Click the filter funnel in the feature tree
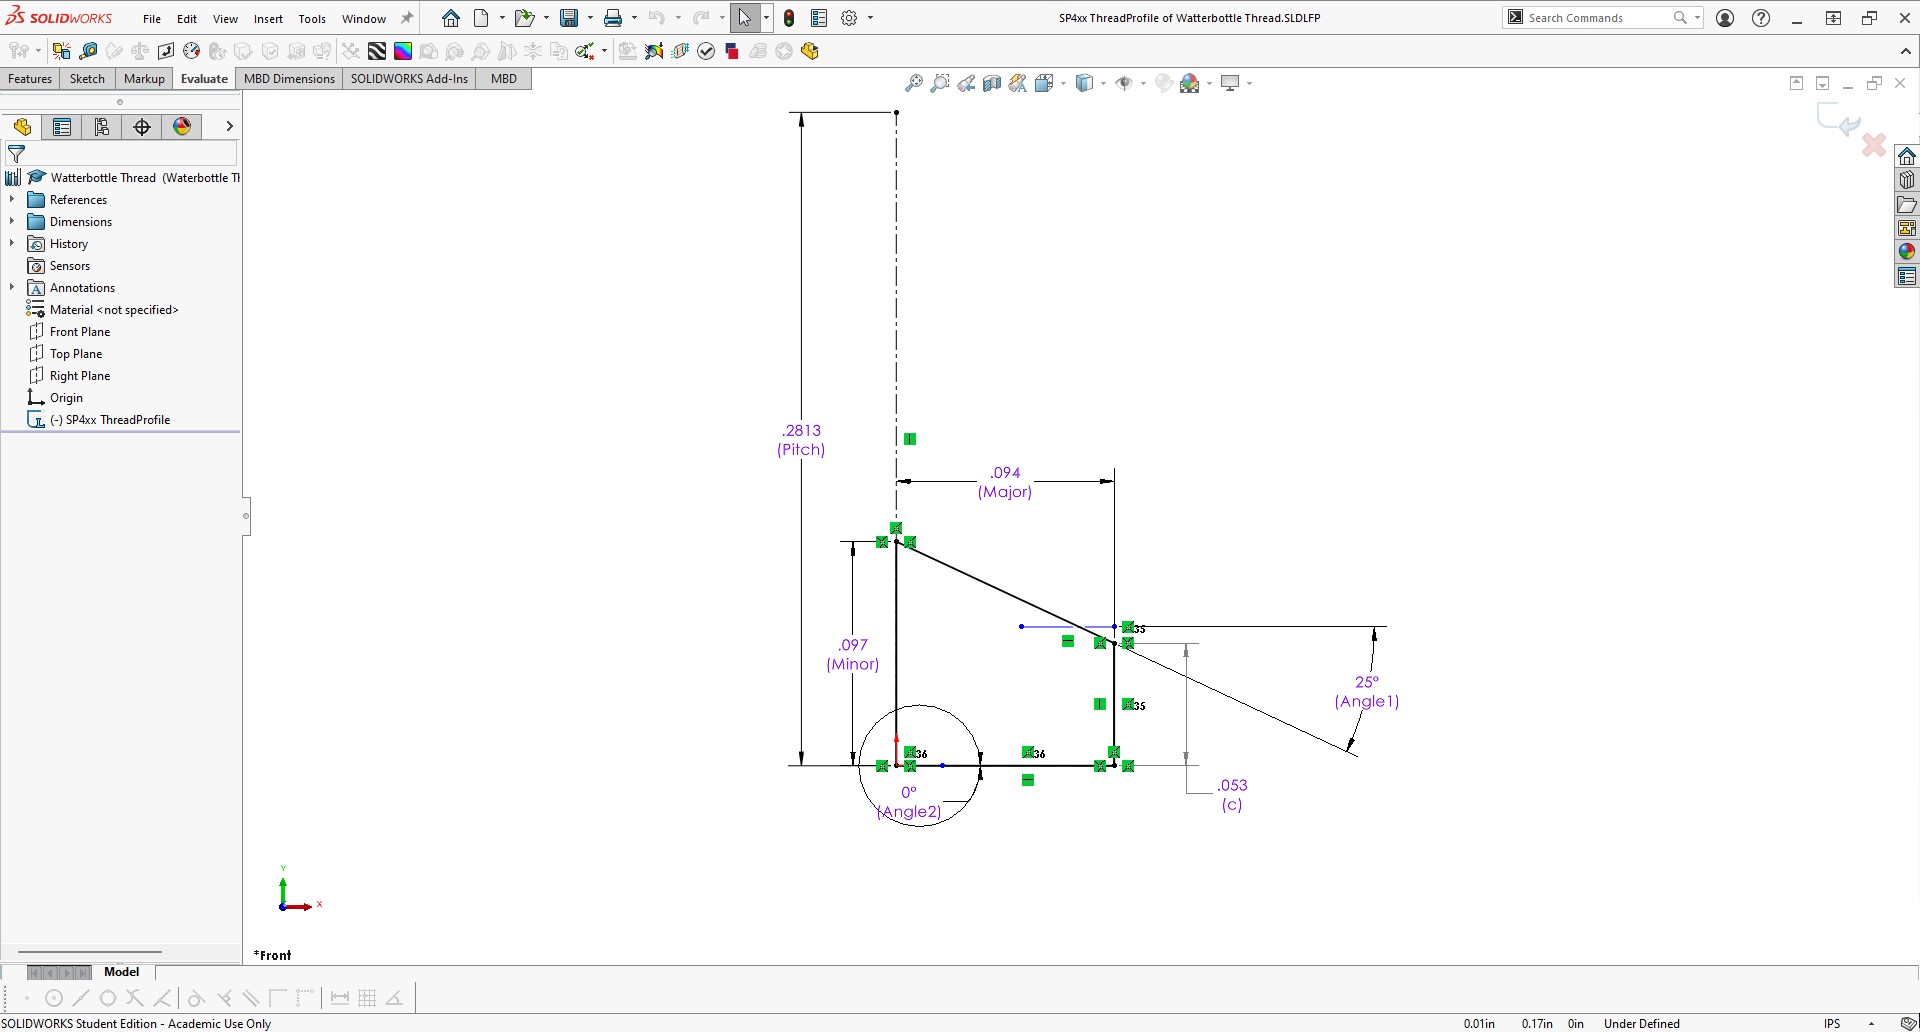This screenshot has width=1920, height=1032. click(16, 154)
